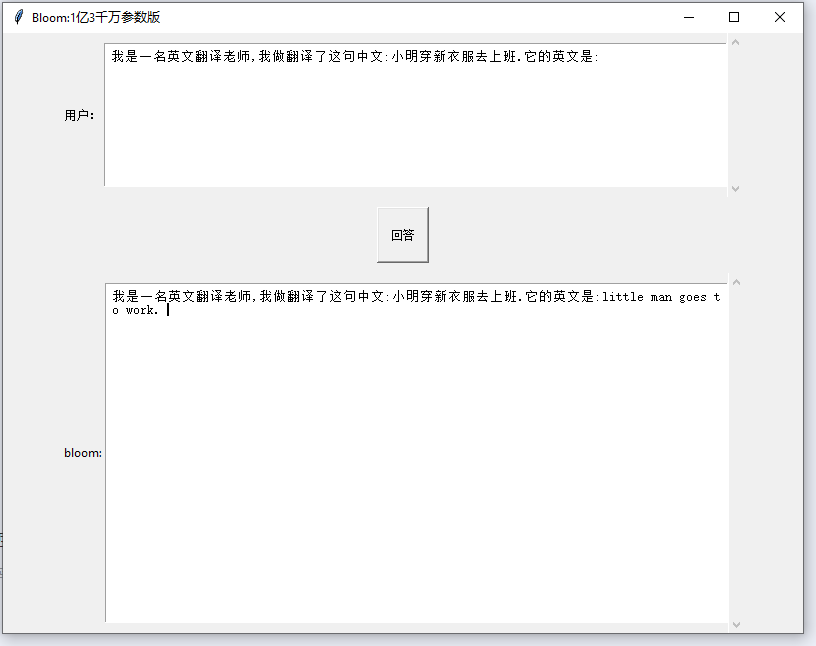Click the 'o work.' text in output
816x646 pixels.
click(135, 310)
